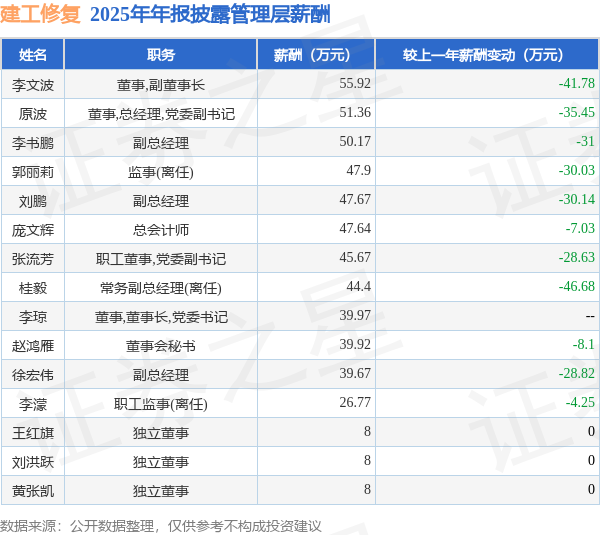Viewport: 600px width, 535px height.
Task: Click 李书鹏's salary 50.17
Action: (x=355, y=142)
